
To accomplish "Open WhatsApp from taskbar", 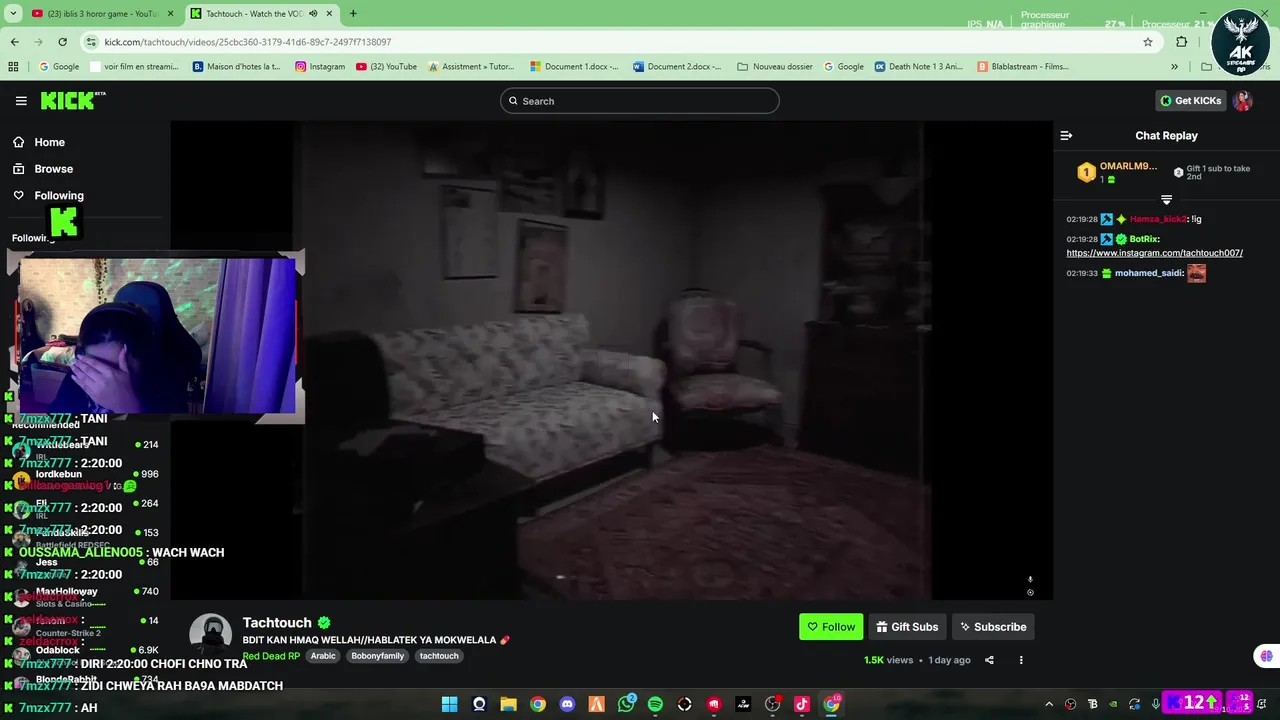I will click(x=626, y=705).
